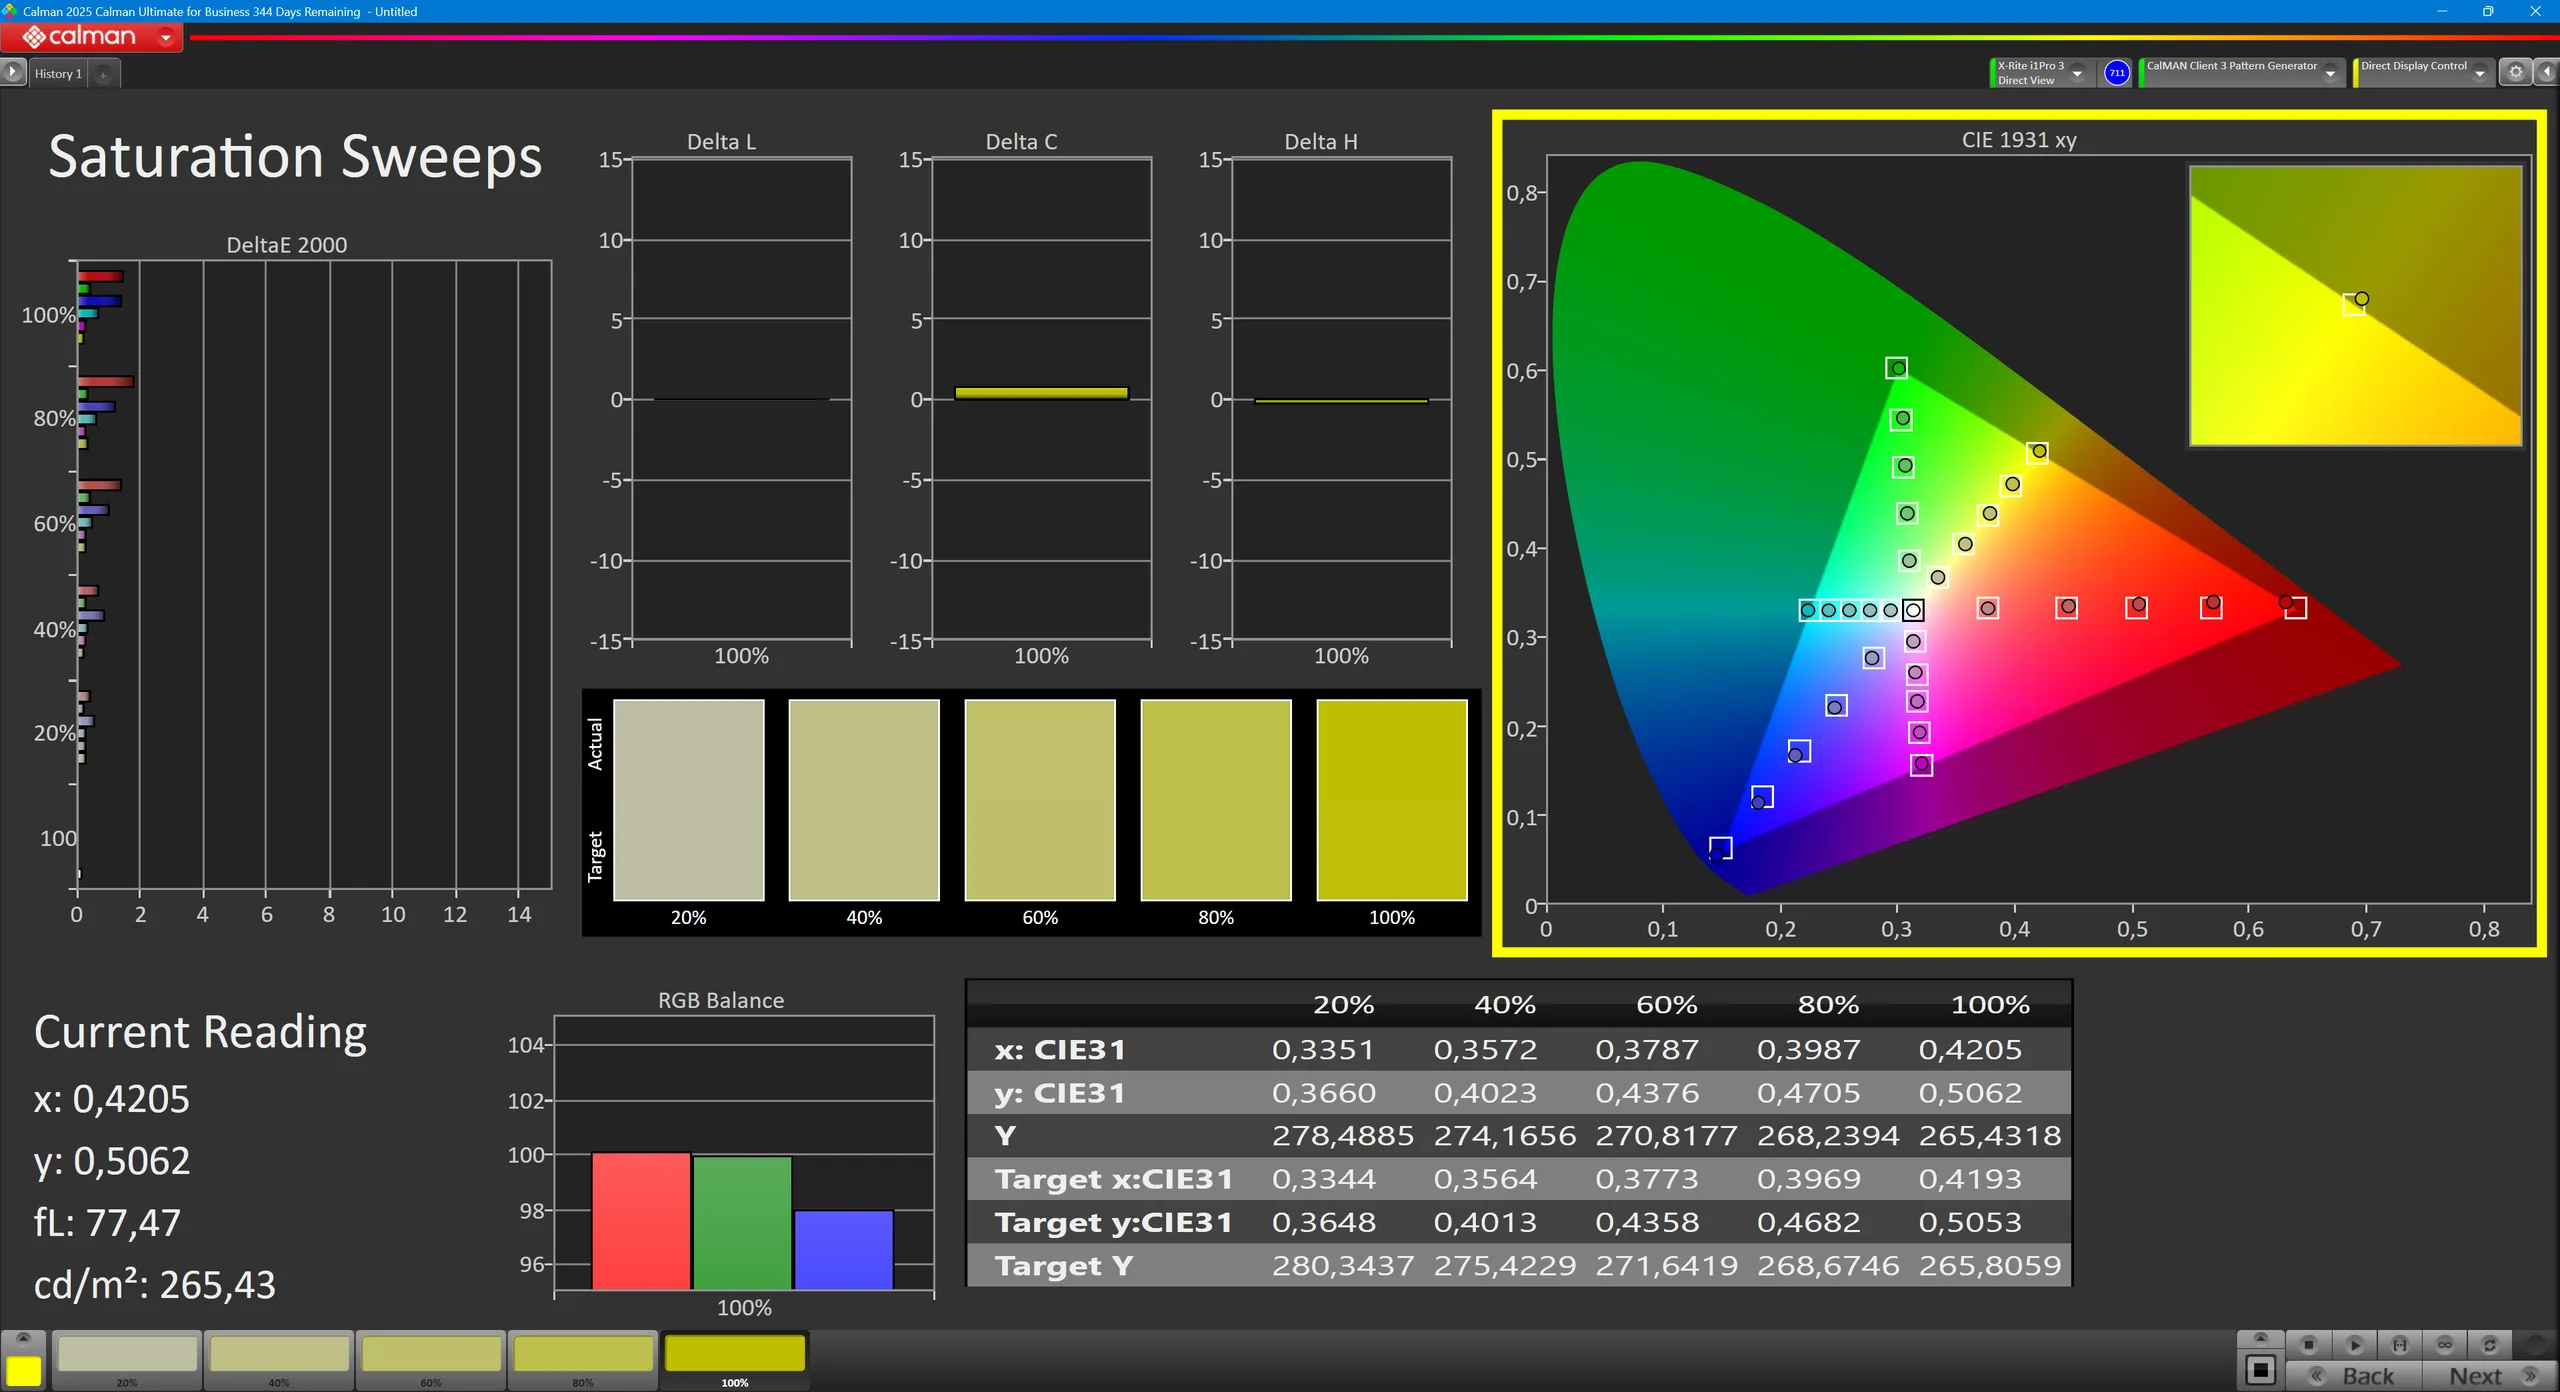Viewport: 2560px width, 1392px height.
Task: Click the stop measurement icon
Action: [x=2308, y=1345]
